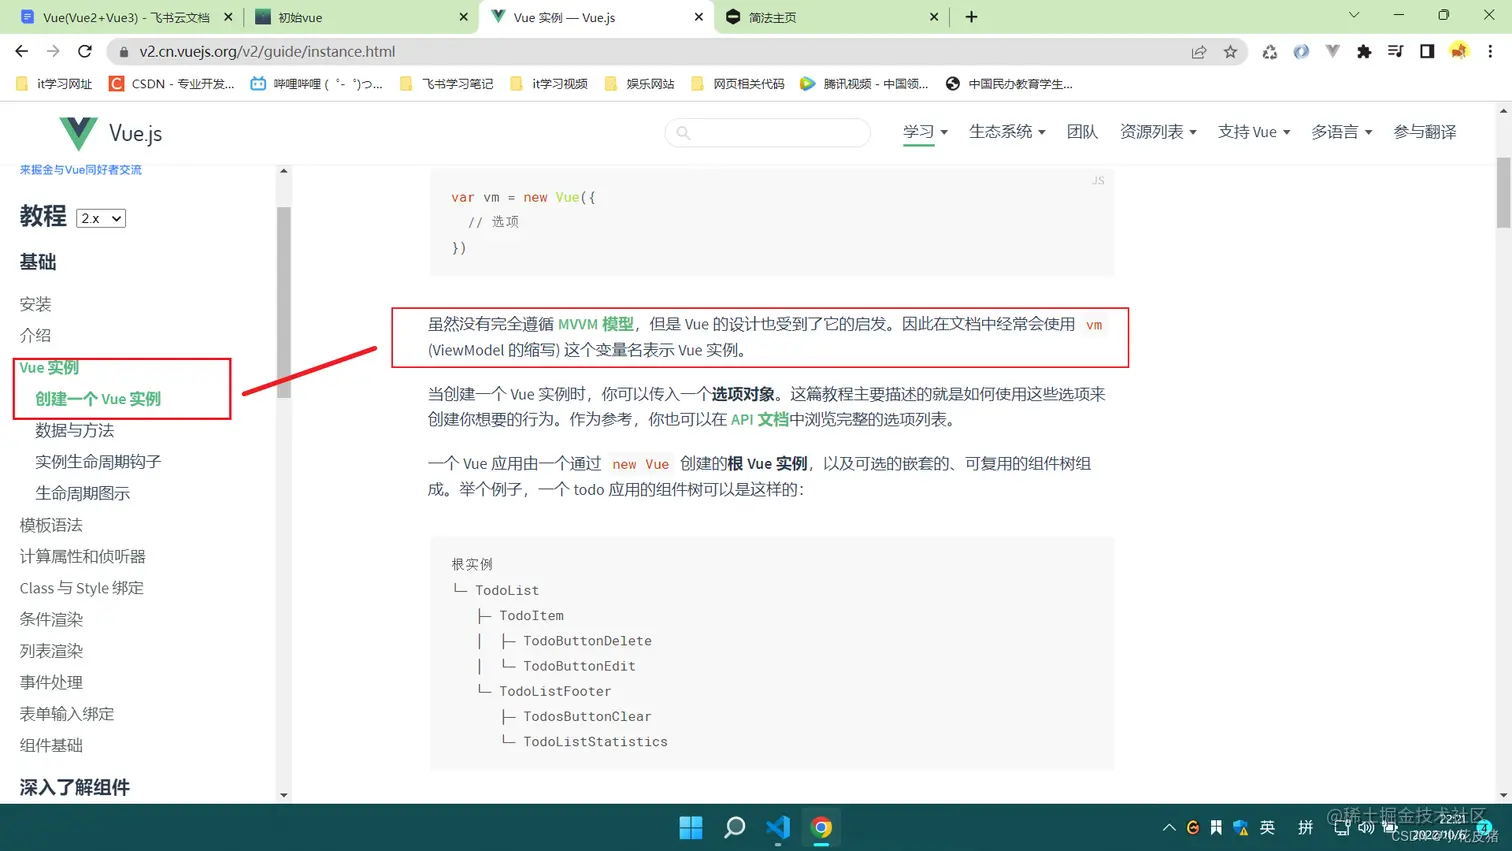Click the Vue.js logo icon
The width and height of the screenshot is (1512, 851).
click(77, 132)
